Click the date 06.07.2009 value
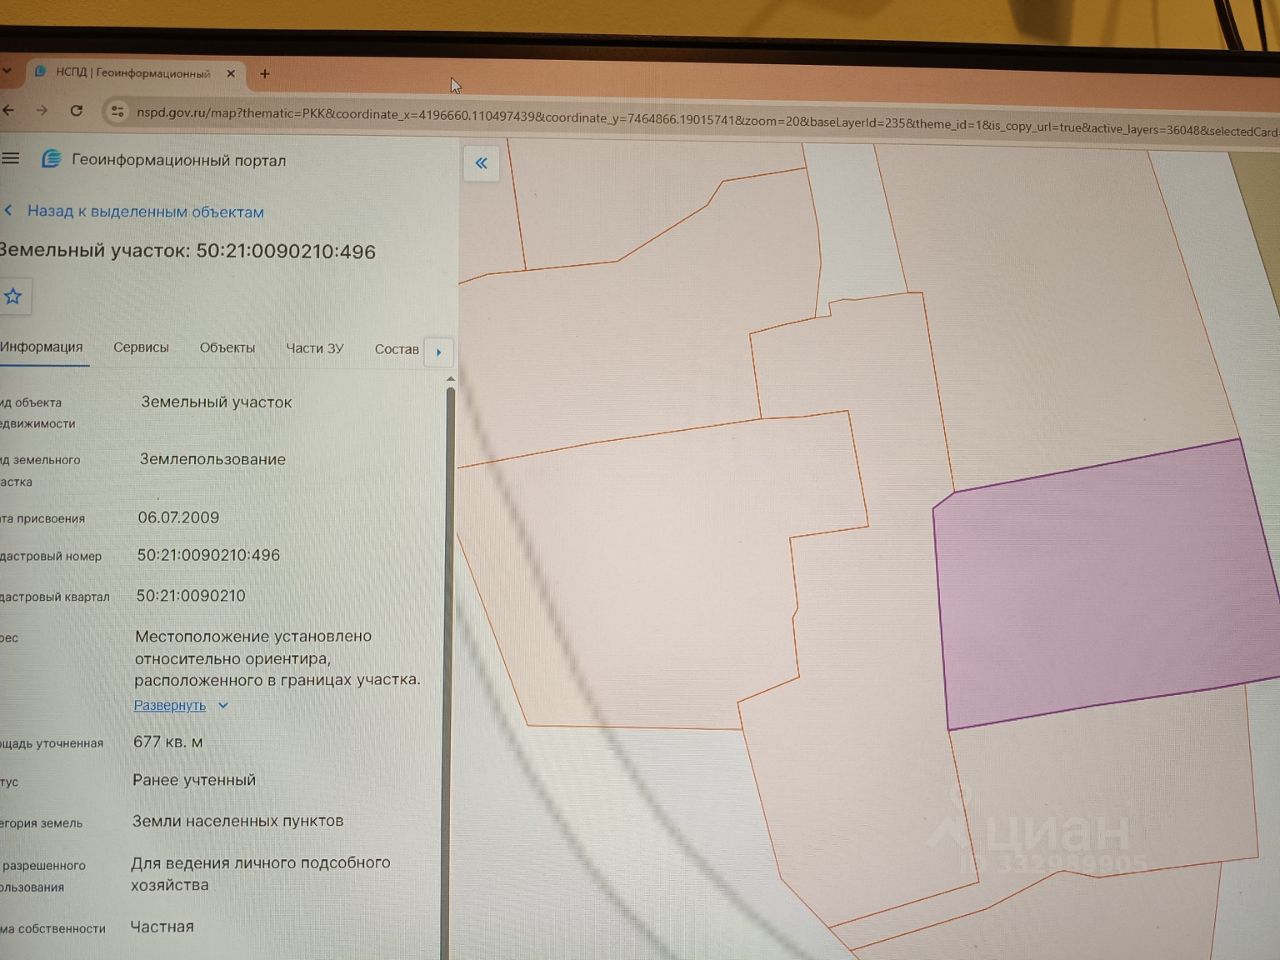The height and width of the screenshot is (960, 1280). point(178,517)
